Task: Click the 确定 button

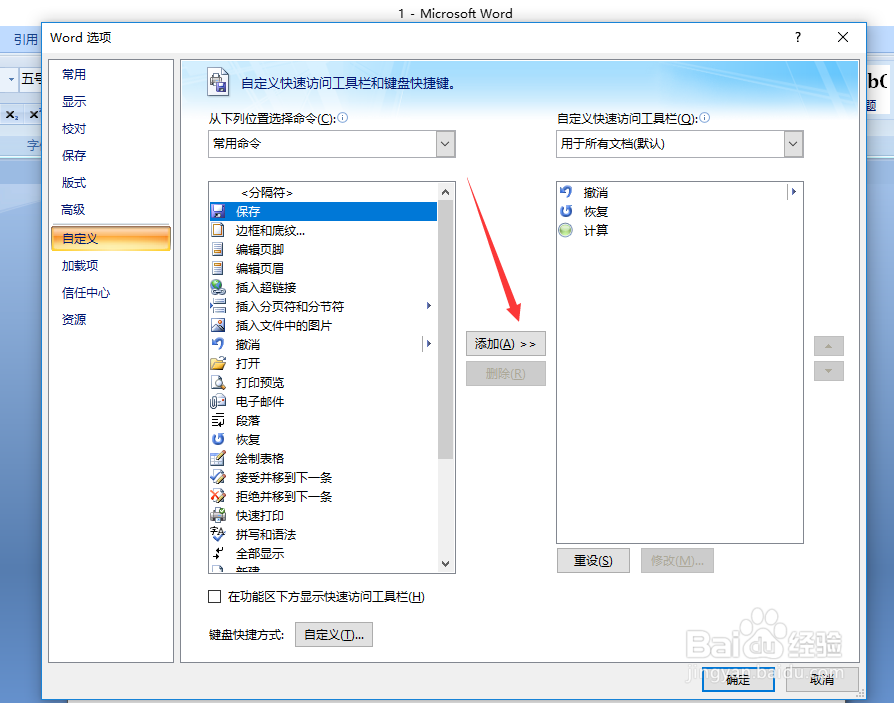Action: click(x=738, y=680)
